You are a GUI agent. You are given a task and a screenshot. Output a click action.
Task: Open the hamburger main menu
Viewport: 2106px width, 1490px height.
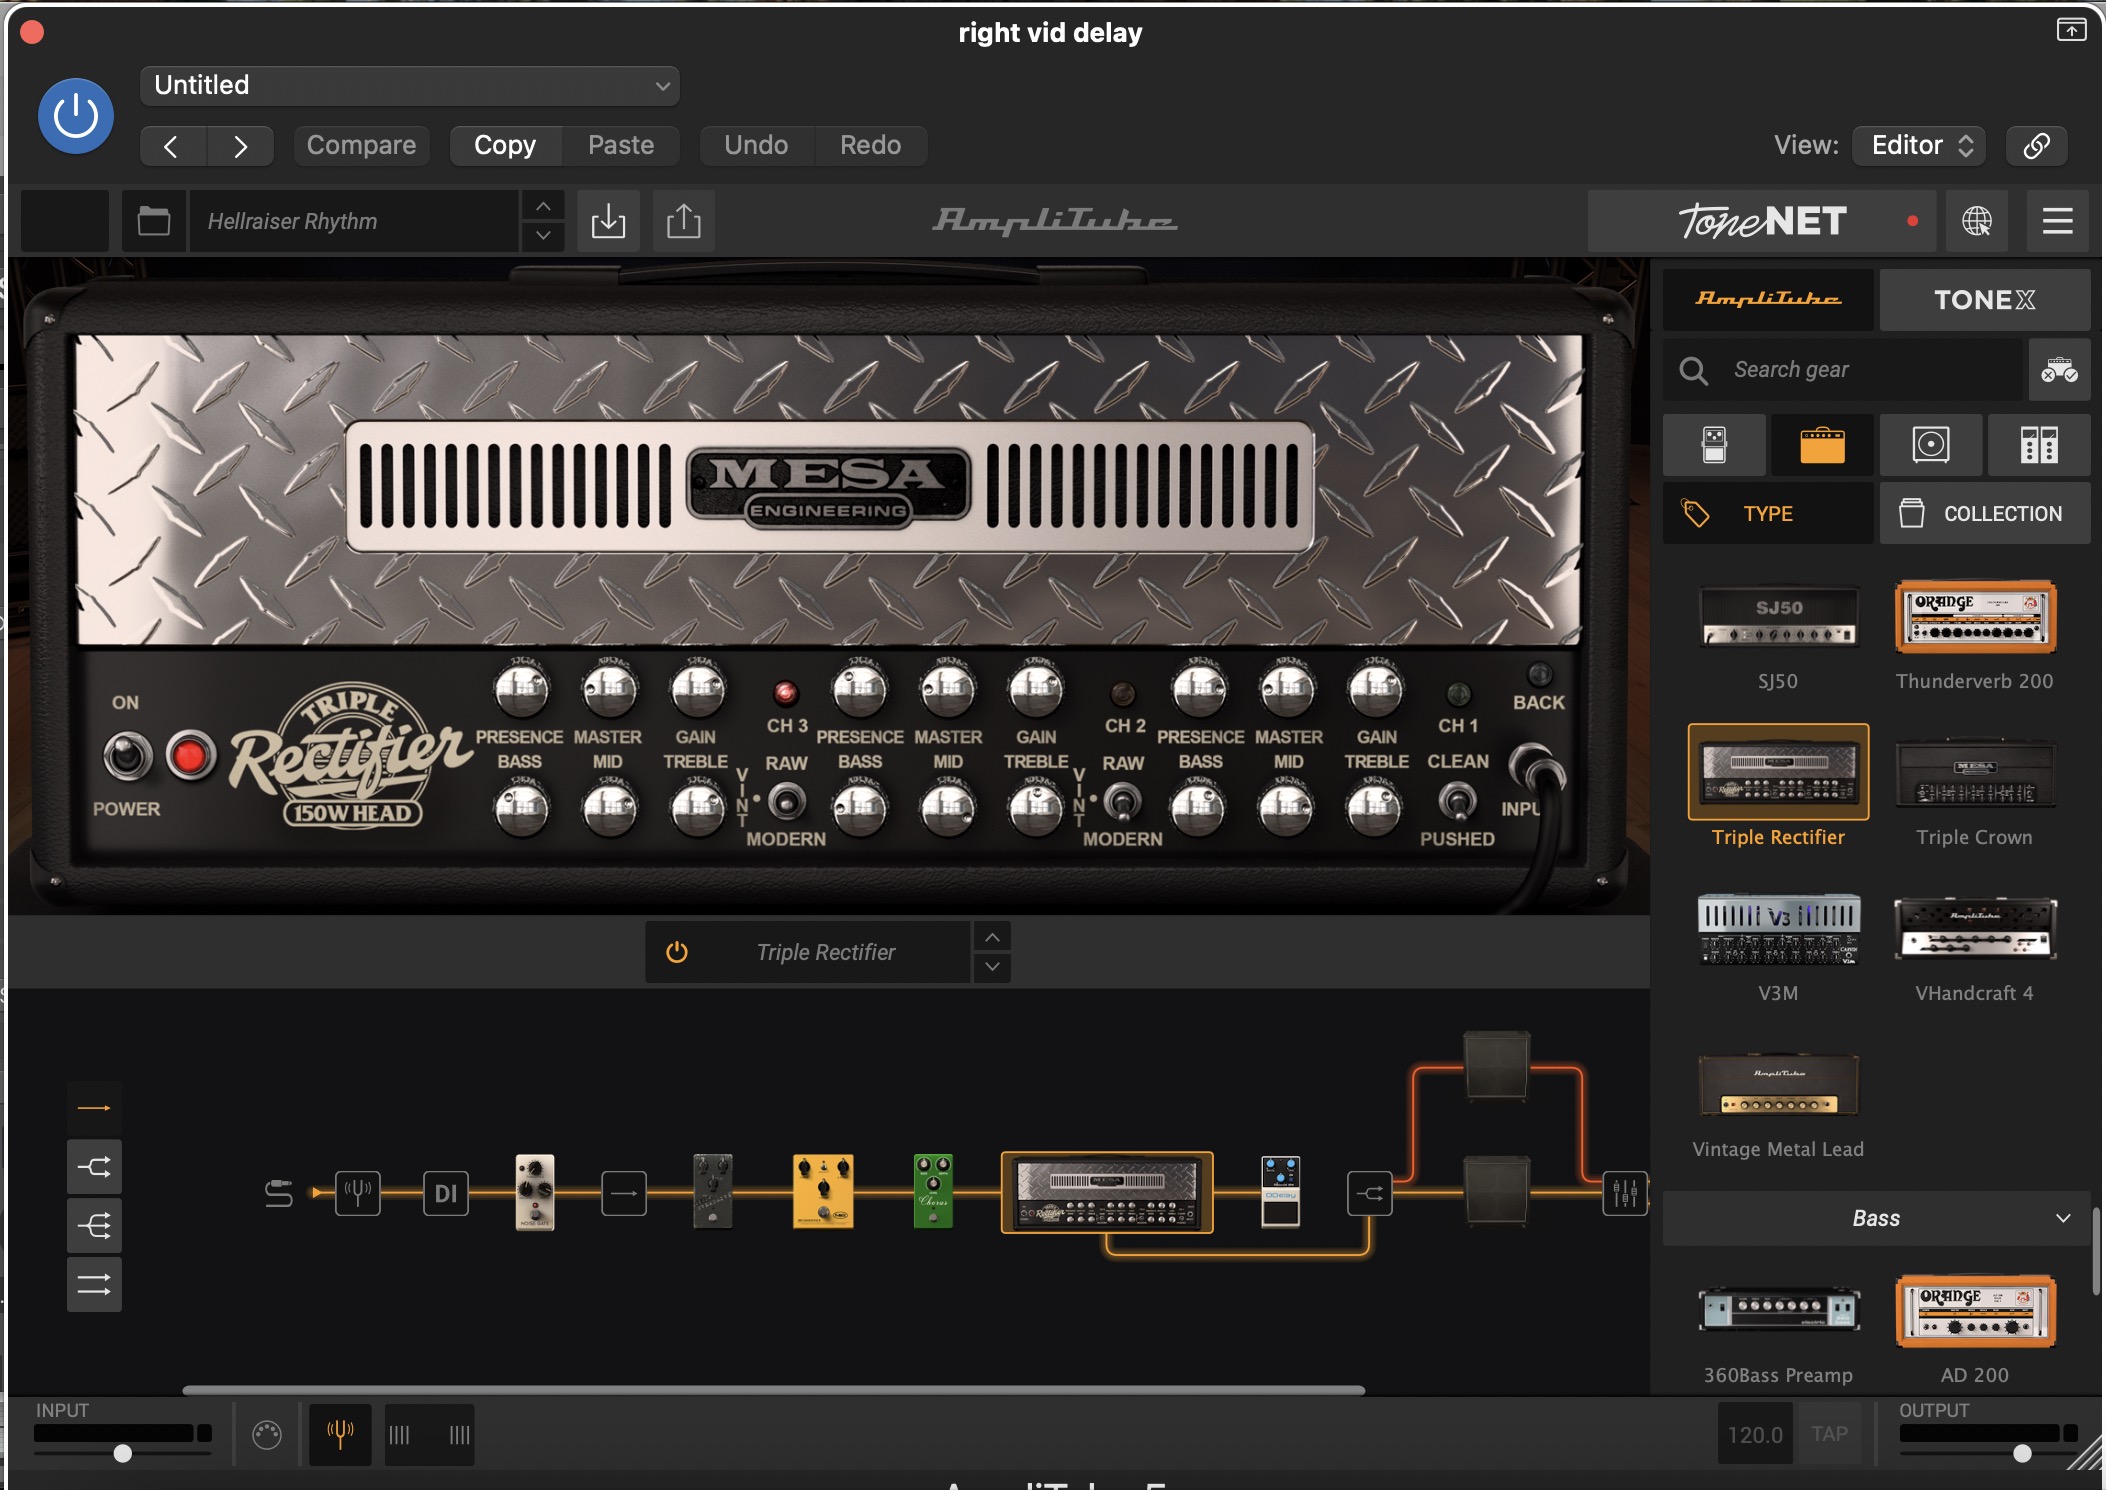2057,221
